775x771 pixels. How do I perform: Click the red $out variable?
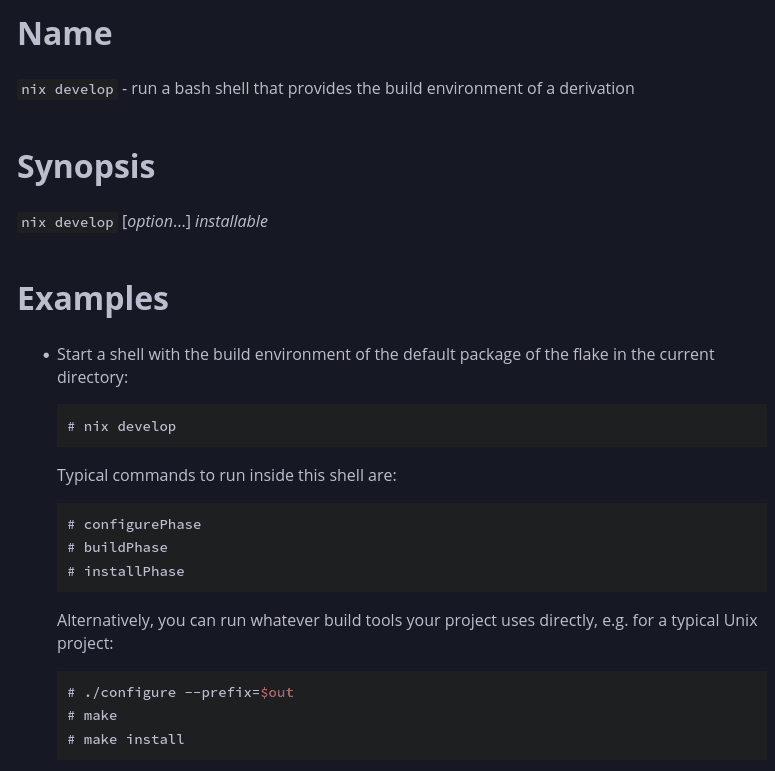pos(277,693)
